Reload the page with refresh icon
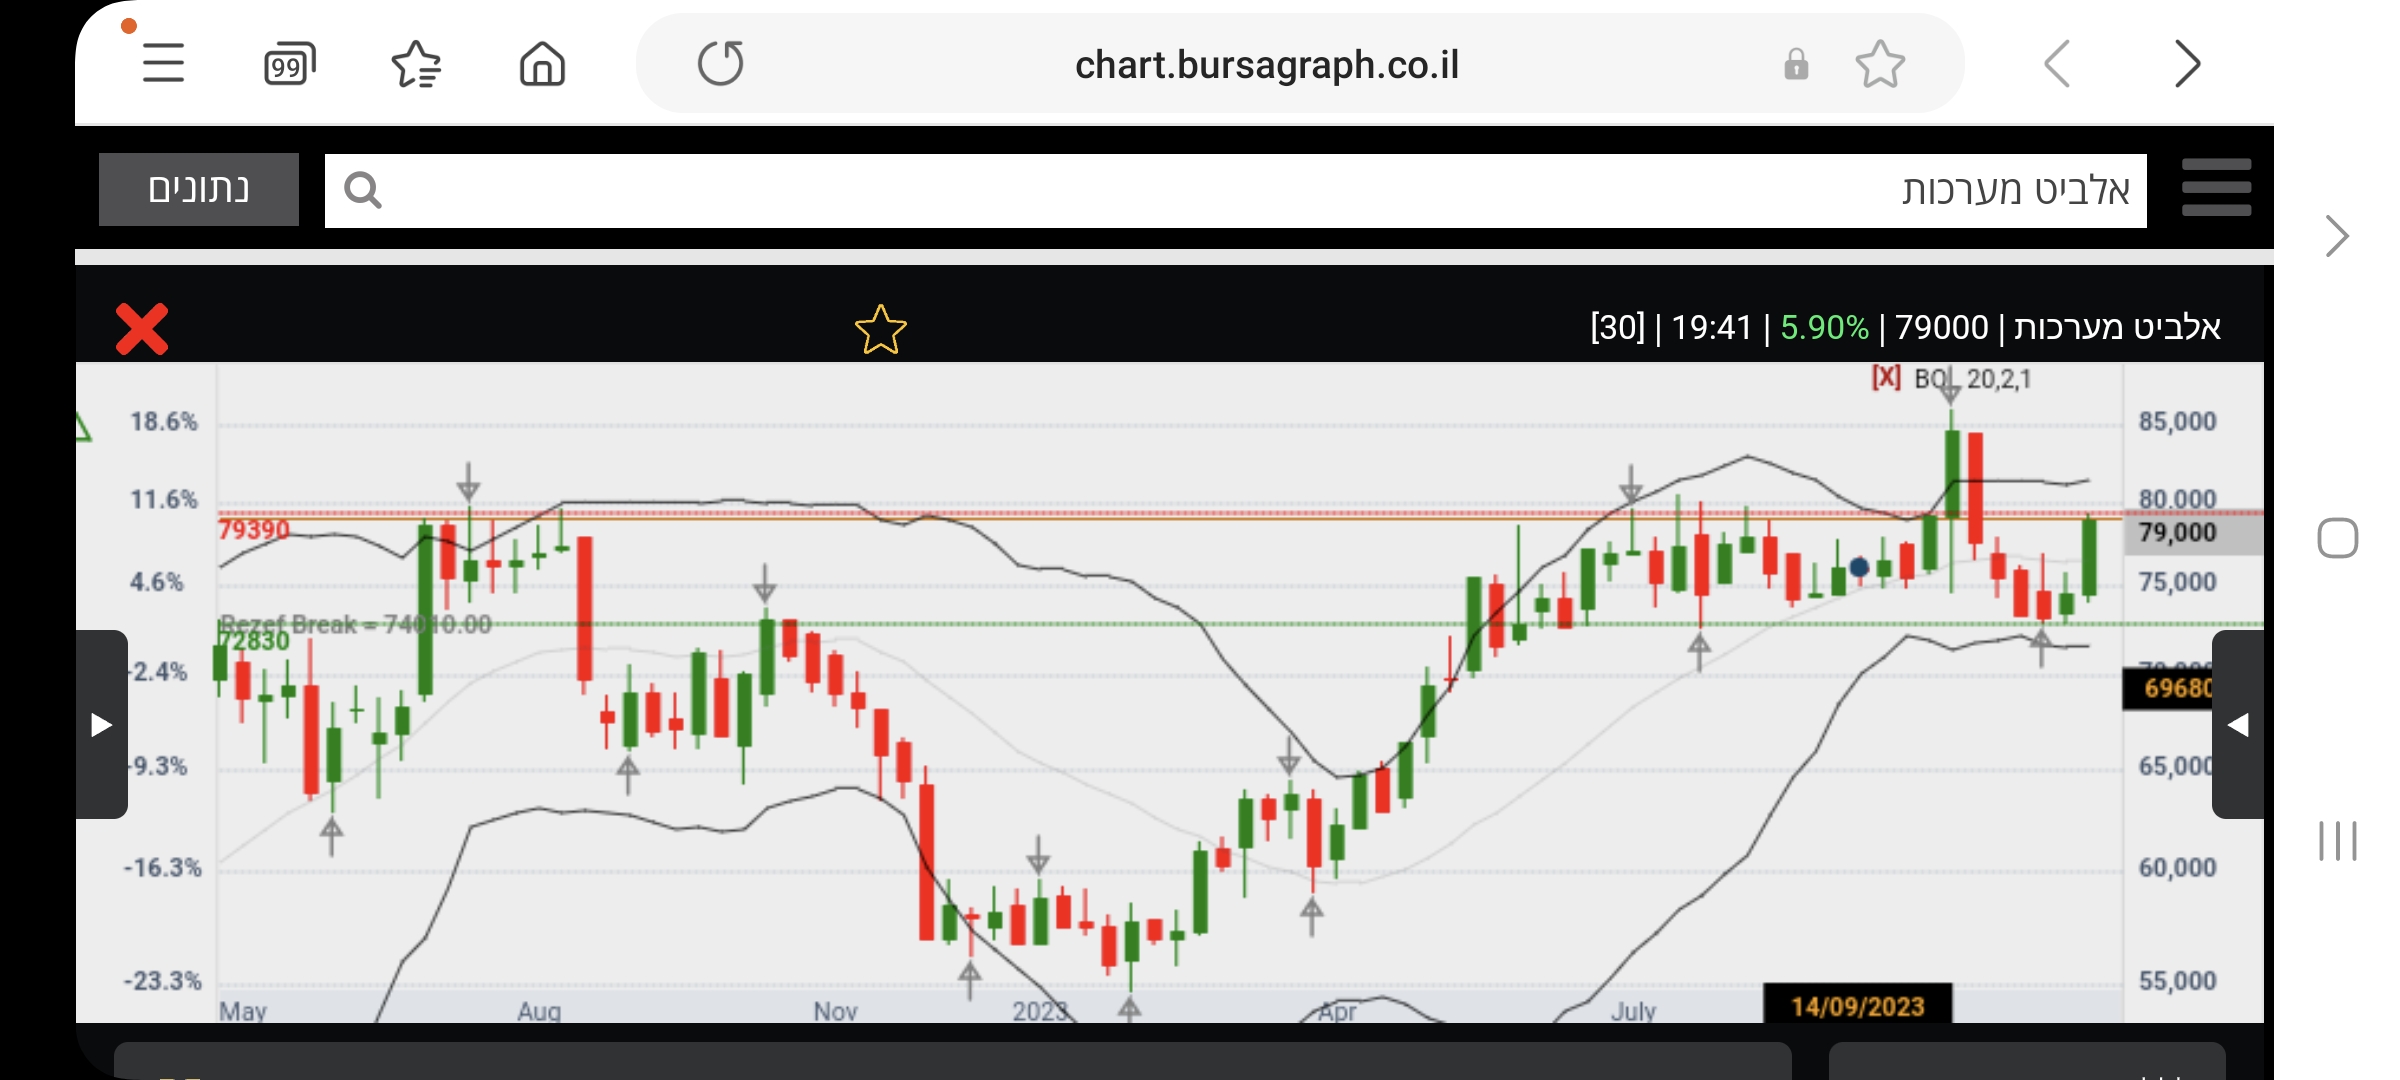This screenshot has width=2400, height=1080. tap(720, 64)
